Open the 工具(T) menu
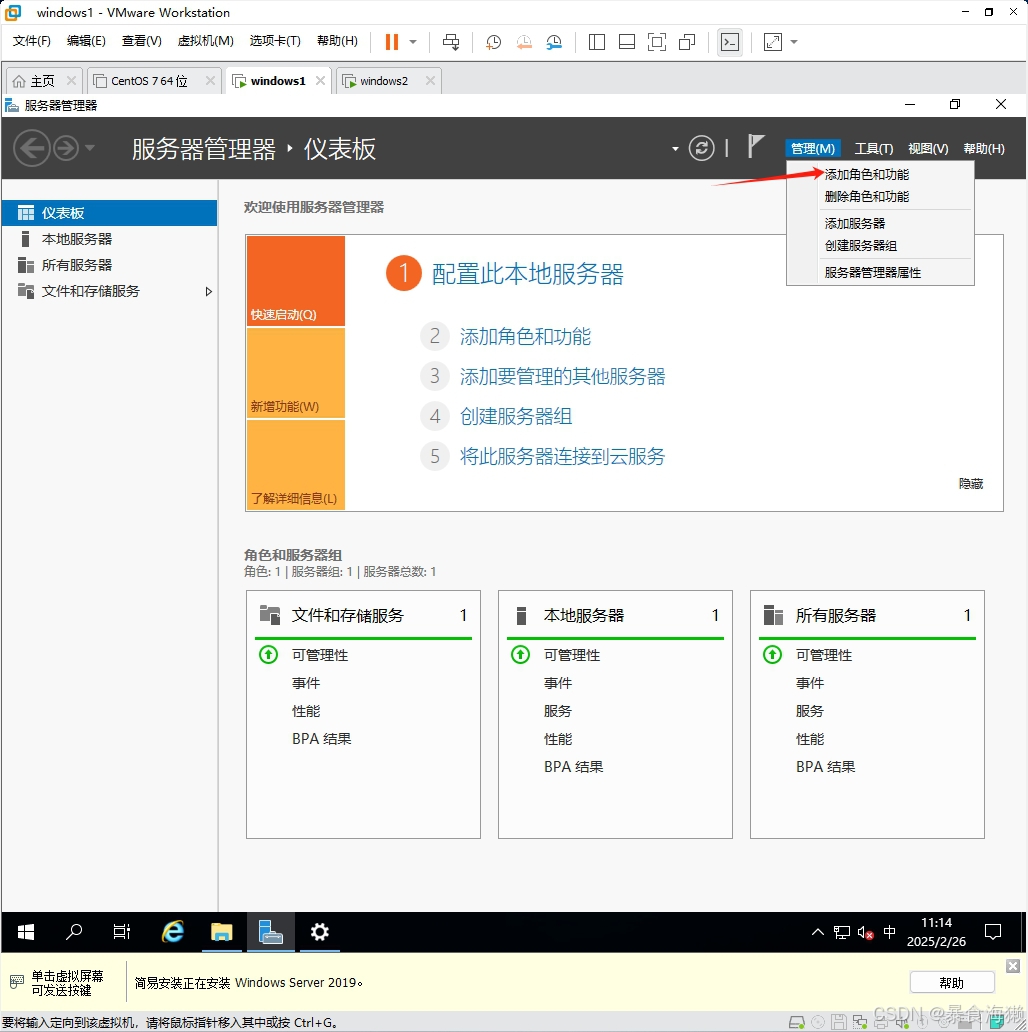 tap(873, 149)
